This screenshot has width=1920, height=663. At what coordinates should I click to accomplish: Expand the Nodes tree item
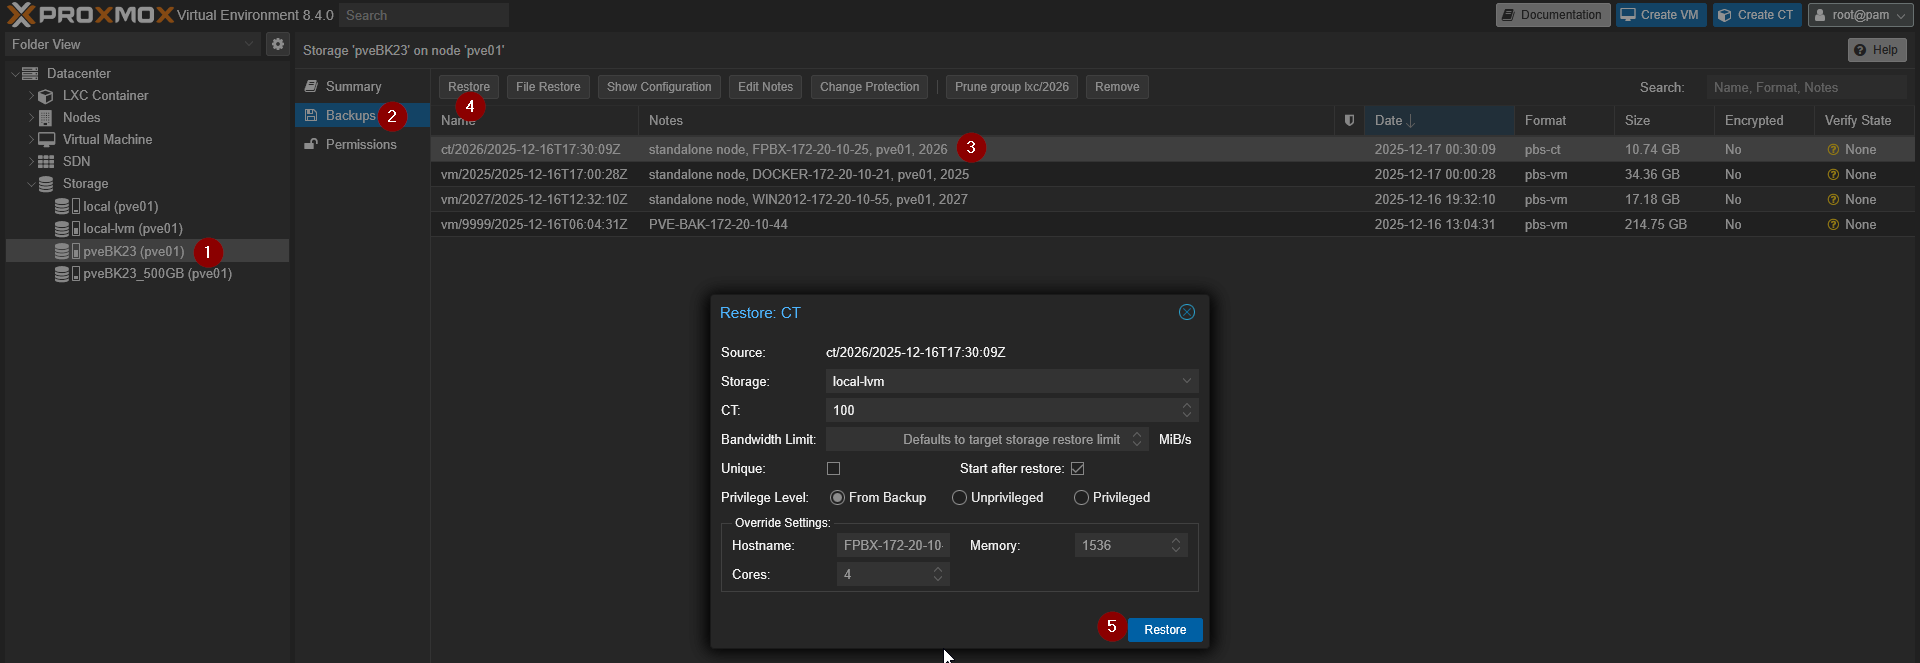[x=31, y=118]
